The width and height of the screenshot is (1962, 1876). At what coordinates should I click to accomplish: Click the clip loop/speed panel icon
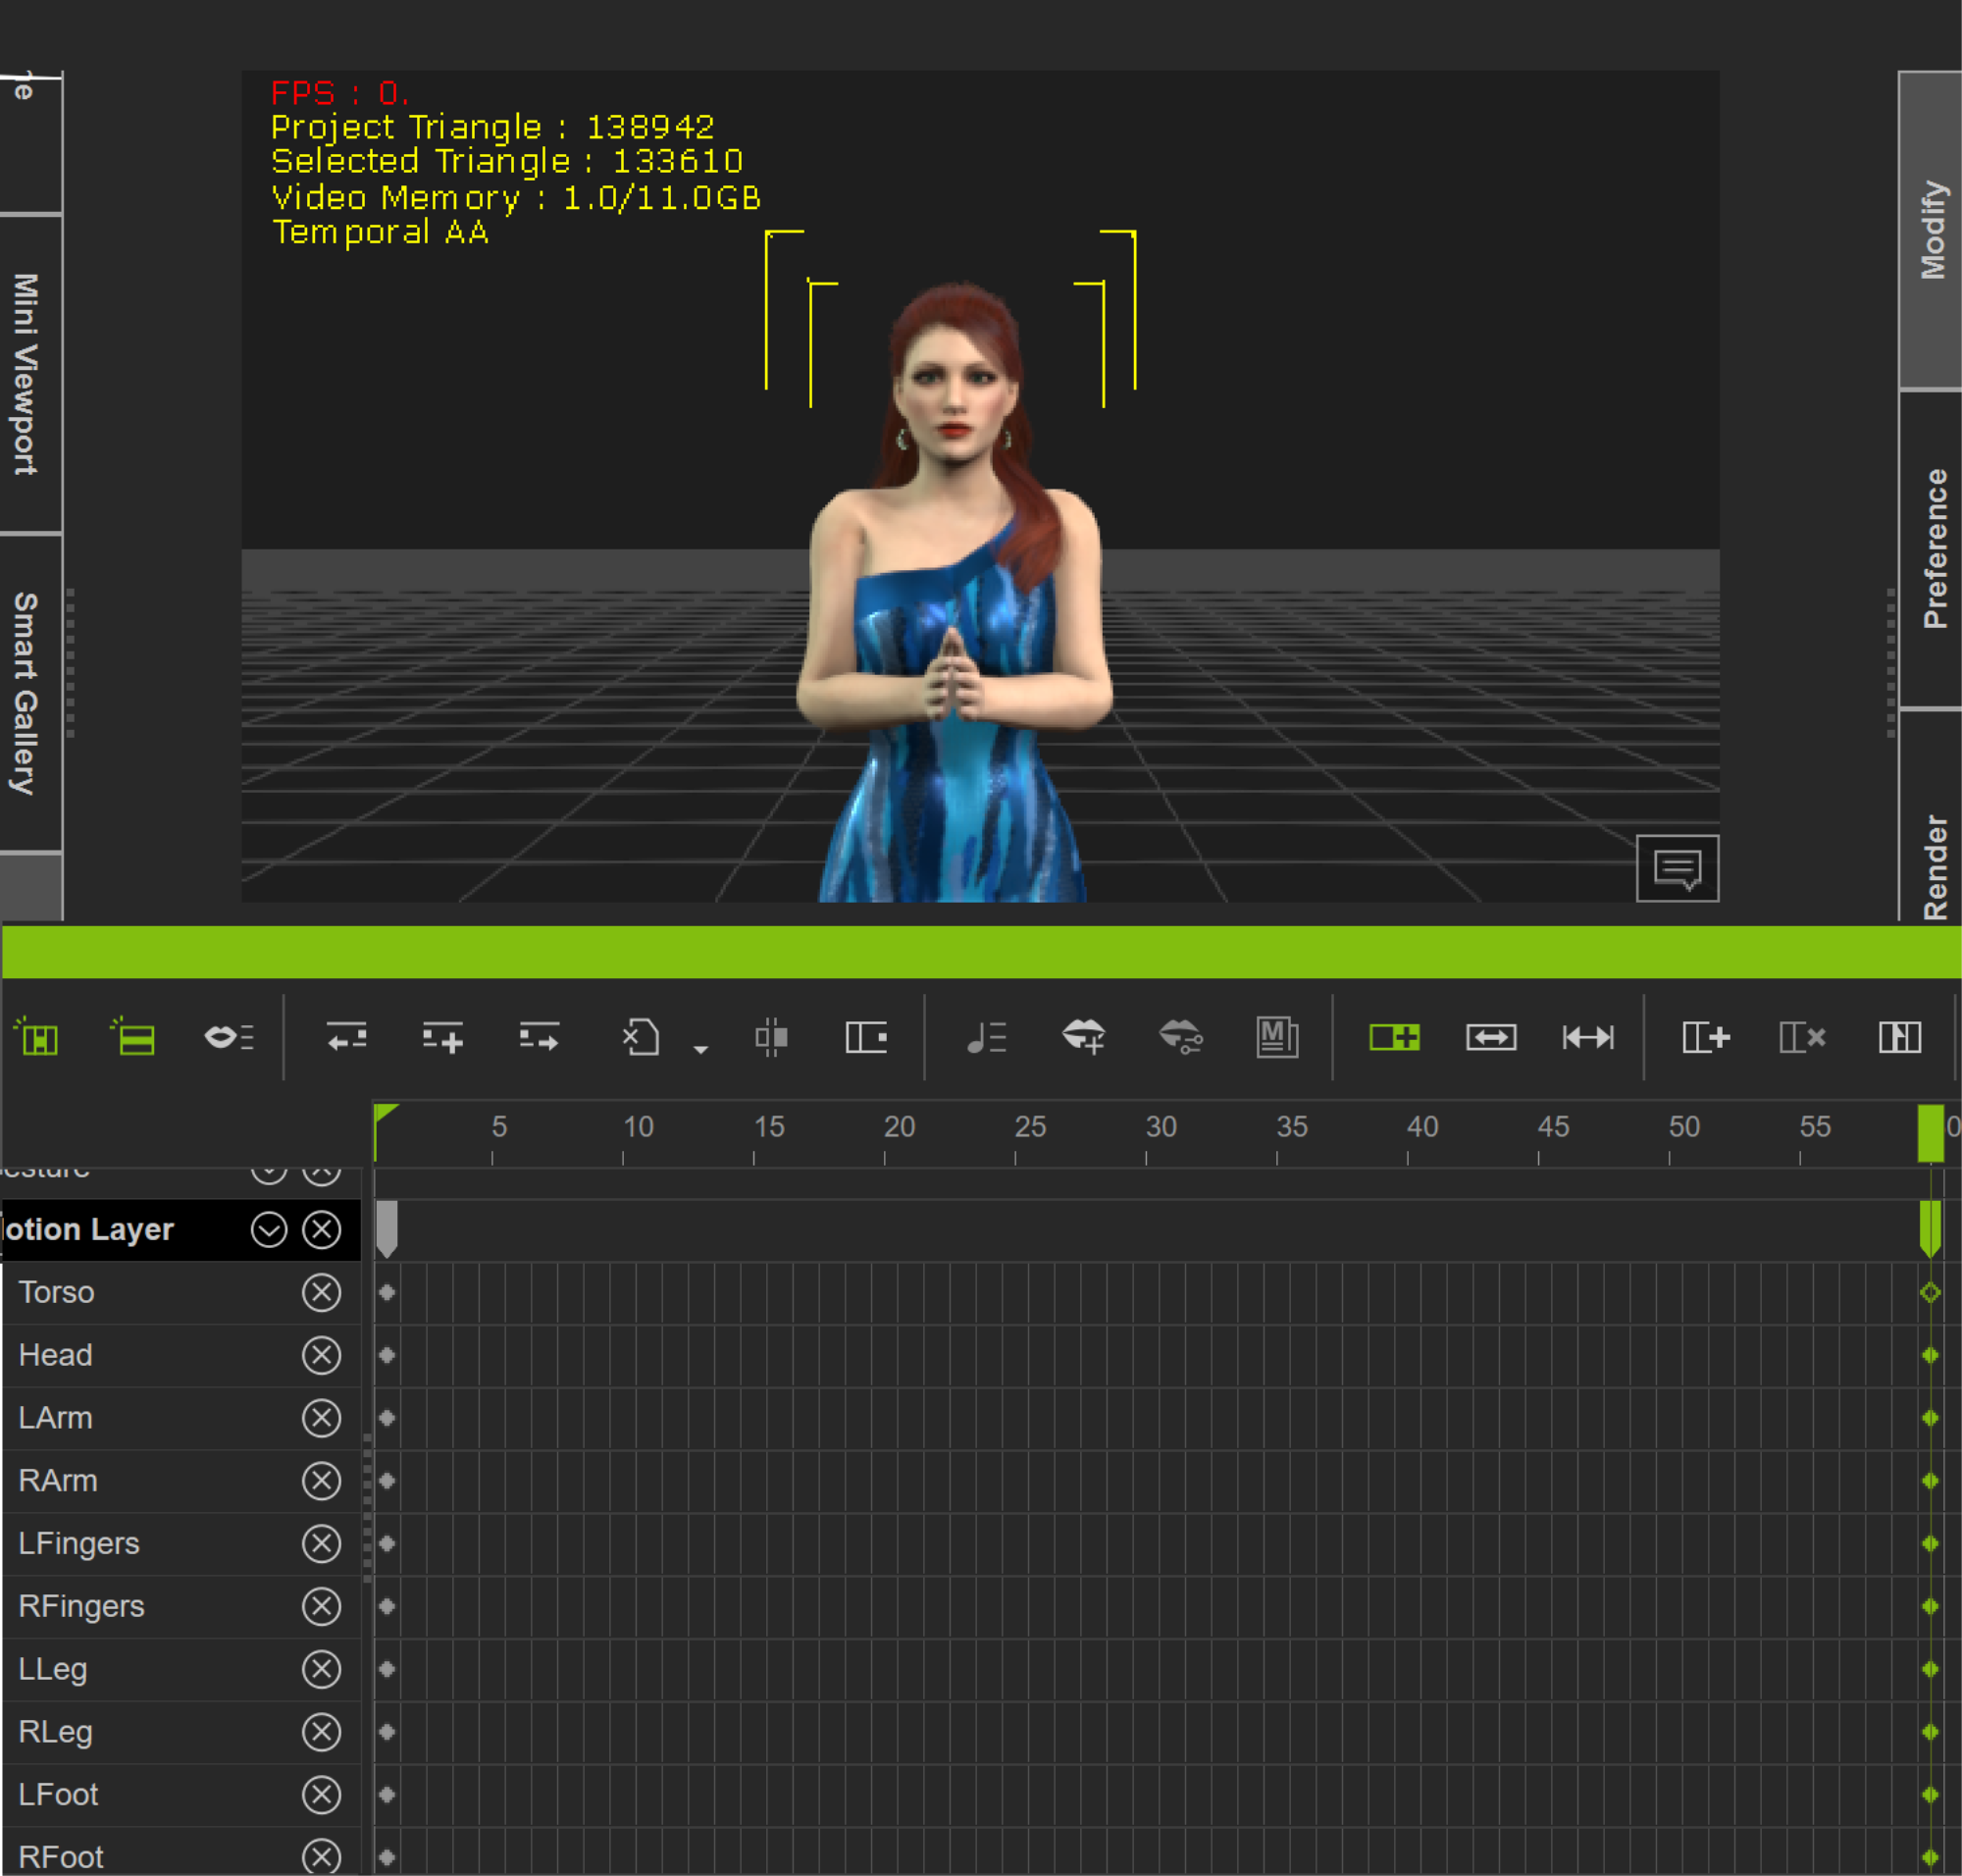[x=866, y=1037]
